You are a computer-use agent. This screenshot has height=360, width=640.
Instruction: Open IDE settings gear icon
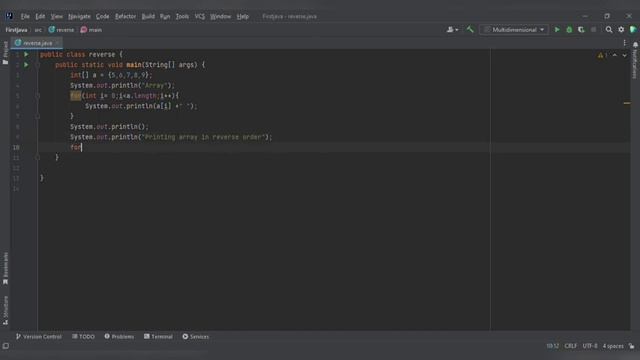621,30
